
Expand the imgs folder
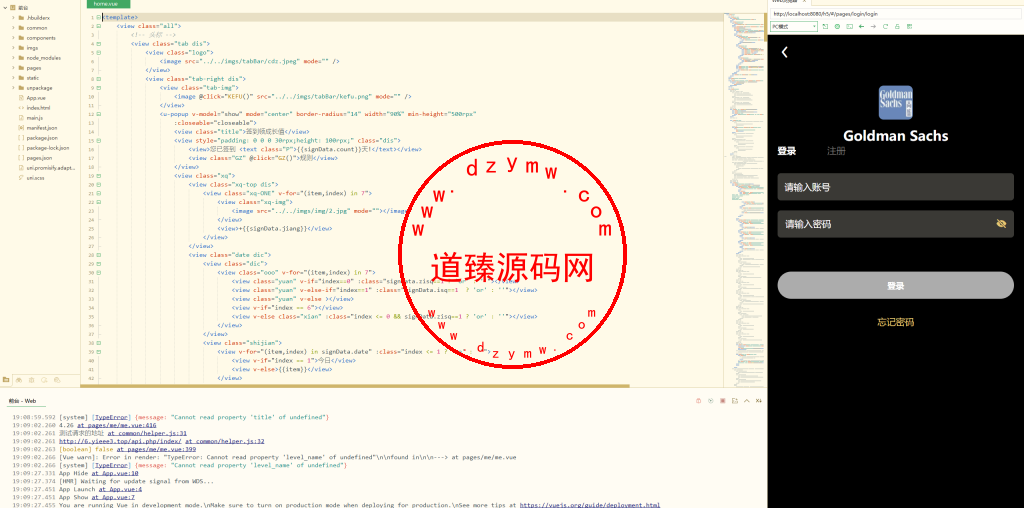(x=13, y=48)
